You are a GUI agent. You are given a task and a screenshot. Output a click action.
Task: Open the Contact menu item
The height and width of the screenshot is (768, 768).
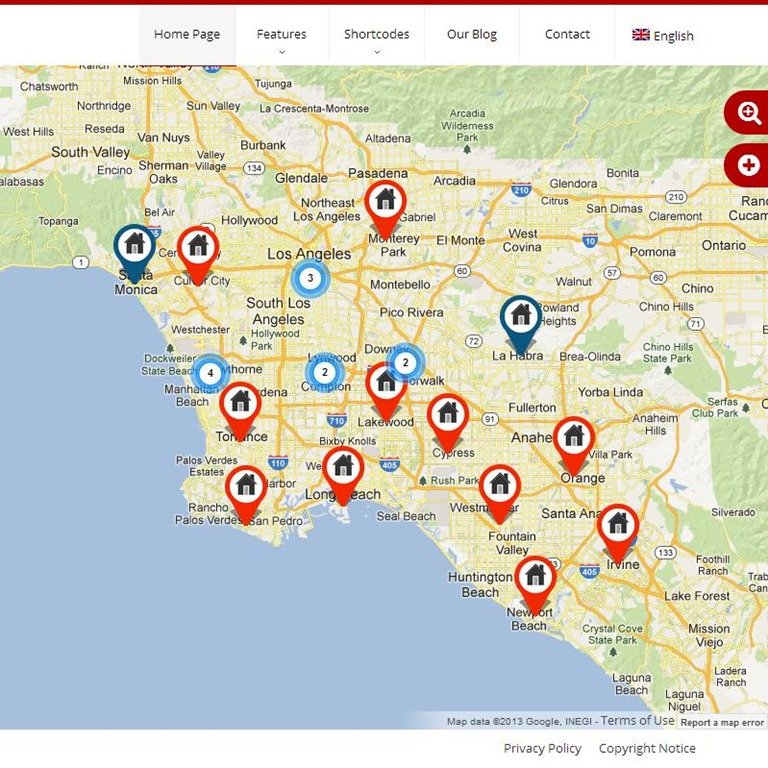pyautogui.click(x=567, y=34)
